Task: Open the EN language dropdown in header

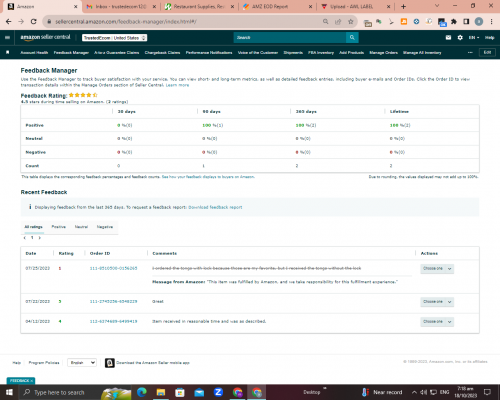Action: (x=474, y=38)
